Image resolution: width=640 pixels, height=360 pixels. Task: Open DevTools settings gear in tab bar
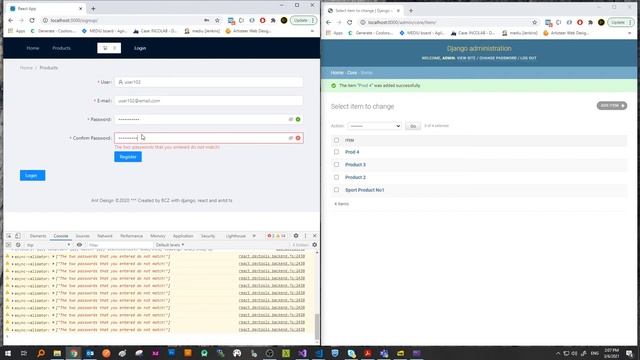296,236
